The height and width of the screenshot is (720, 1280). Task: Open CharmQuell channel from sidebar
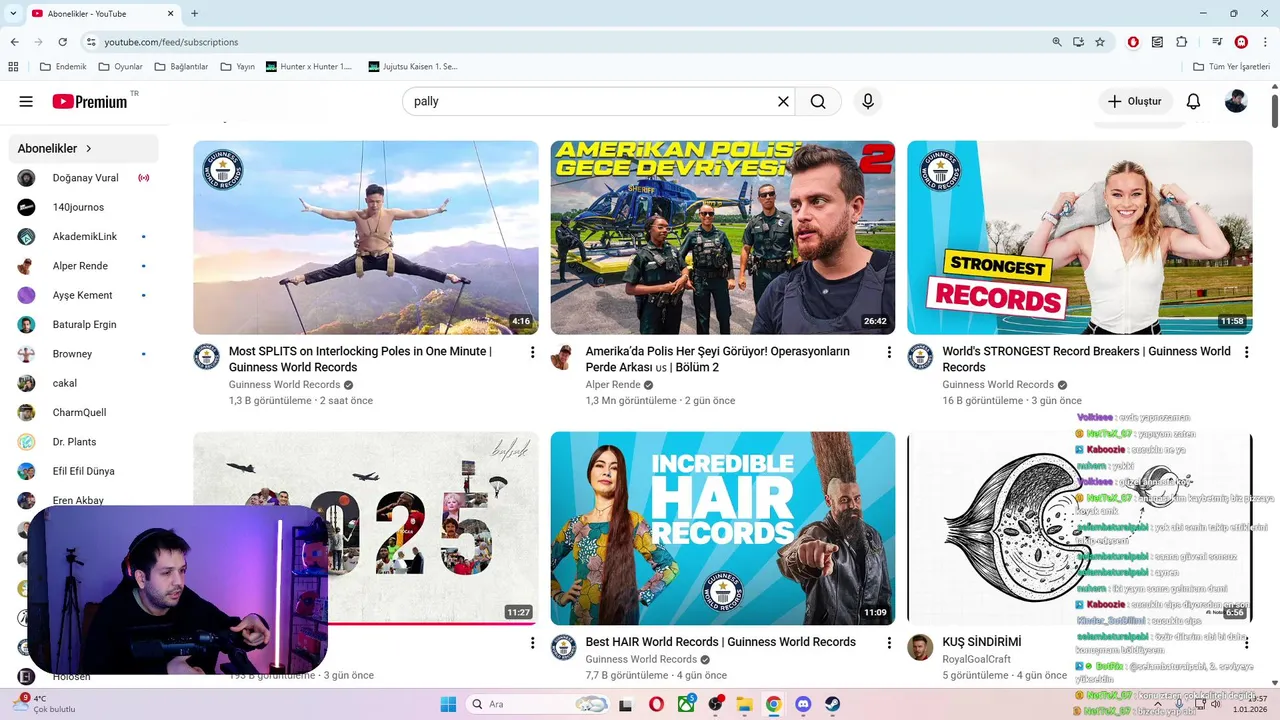[82, 412]
